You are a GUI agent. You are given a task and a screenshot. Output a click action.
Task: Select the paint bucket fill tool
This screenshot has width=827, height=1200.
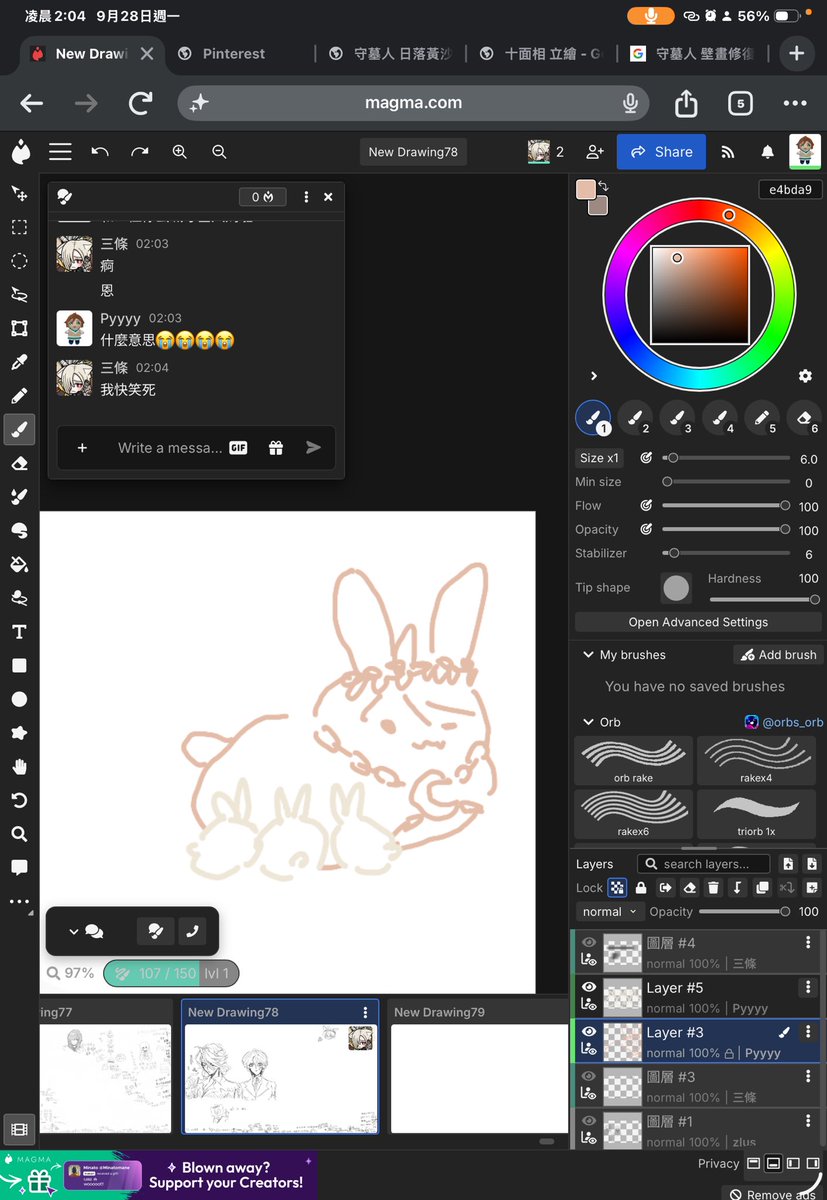point(19,564)
